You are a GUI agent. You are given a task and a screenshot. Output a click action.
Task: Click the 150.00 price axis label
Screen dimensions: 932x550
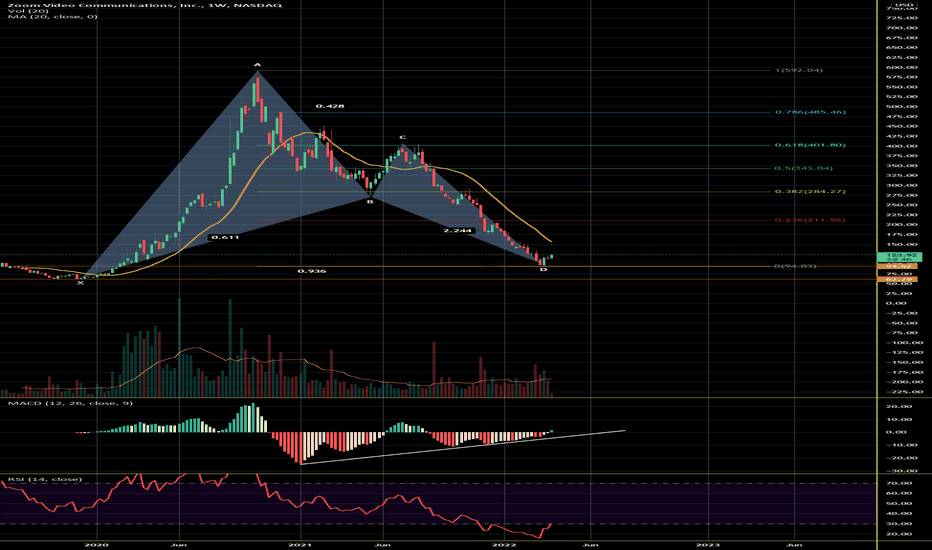[902, 244]
